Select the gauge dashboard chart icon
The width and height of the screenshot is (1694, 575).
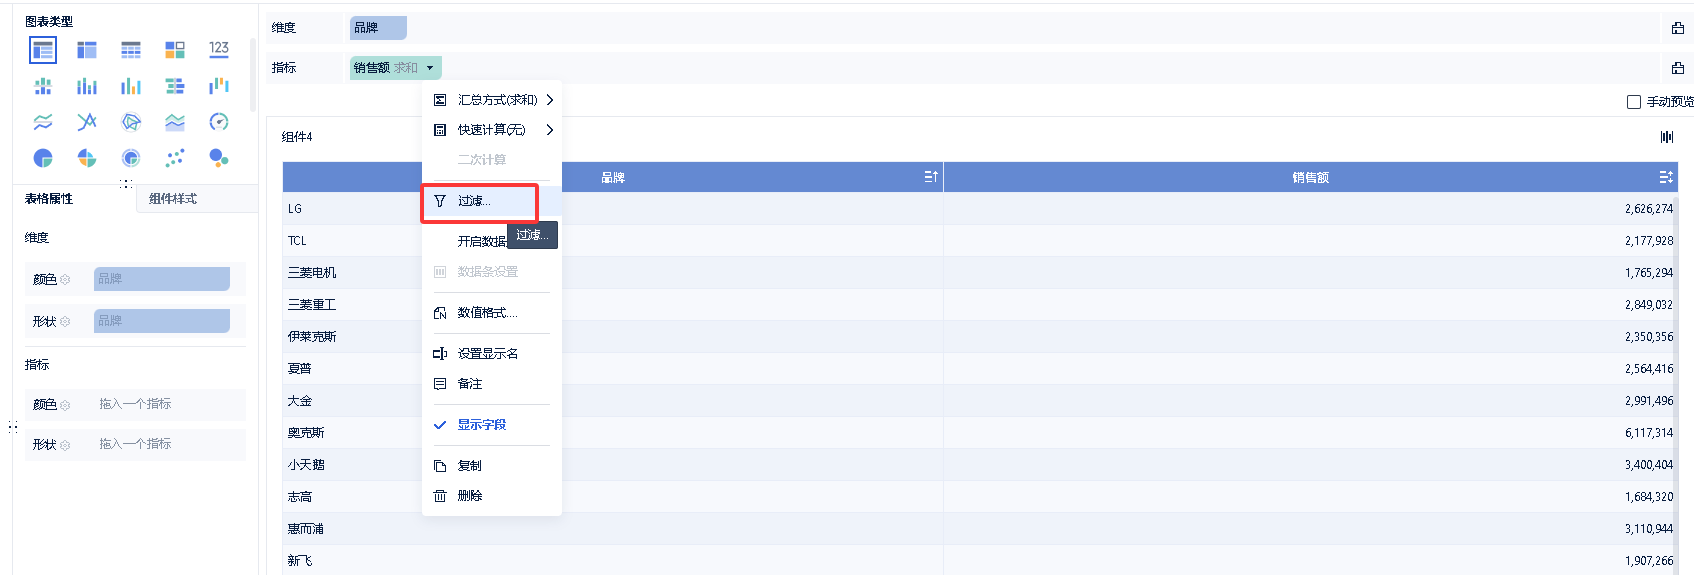pos(219,122)
